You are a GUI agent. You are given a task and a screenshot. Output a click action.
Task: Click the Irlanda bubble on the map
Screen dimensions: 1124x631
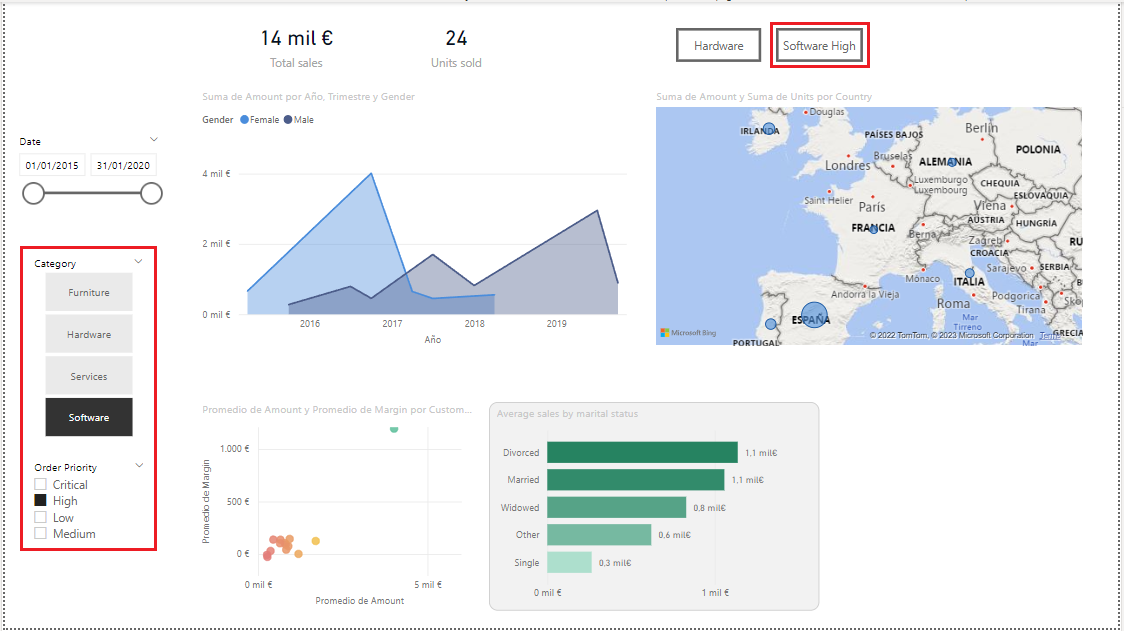click(x=768, y=129)
